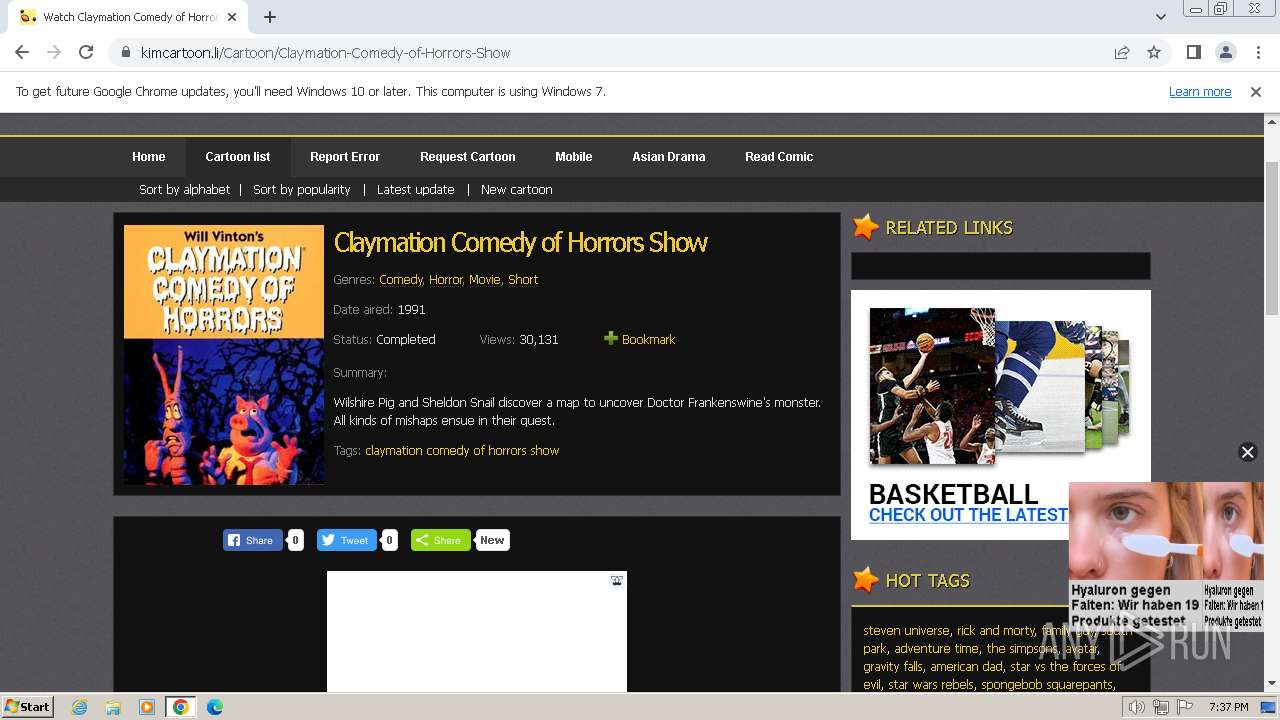The image size is (1280, 720).
Task: Open Windows Media Player from taskbar
Action: [x=147, y=707]
